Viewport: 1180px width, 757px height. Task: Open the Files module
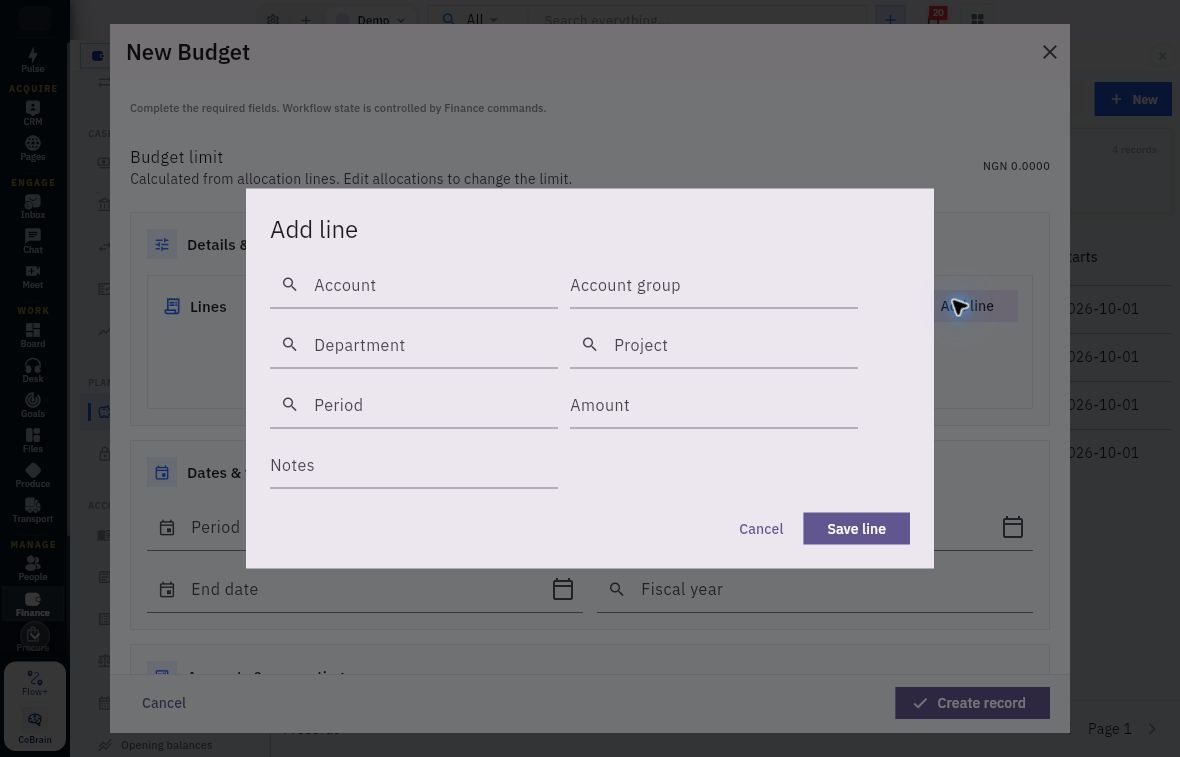click(x=32, y=440)
